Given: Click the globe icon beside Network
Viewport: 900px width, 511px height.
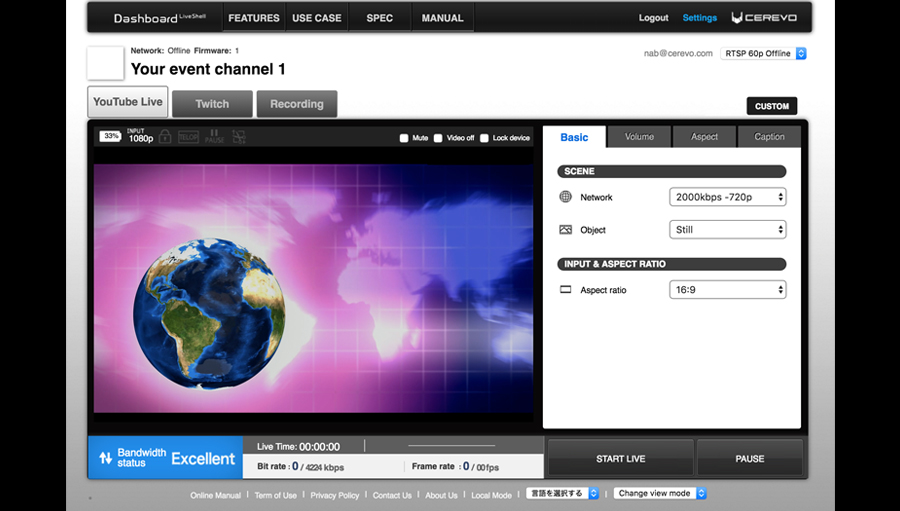Looking at the screenshot, I should [x=566, y=197].
